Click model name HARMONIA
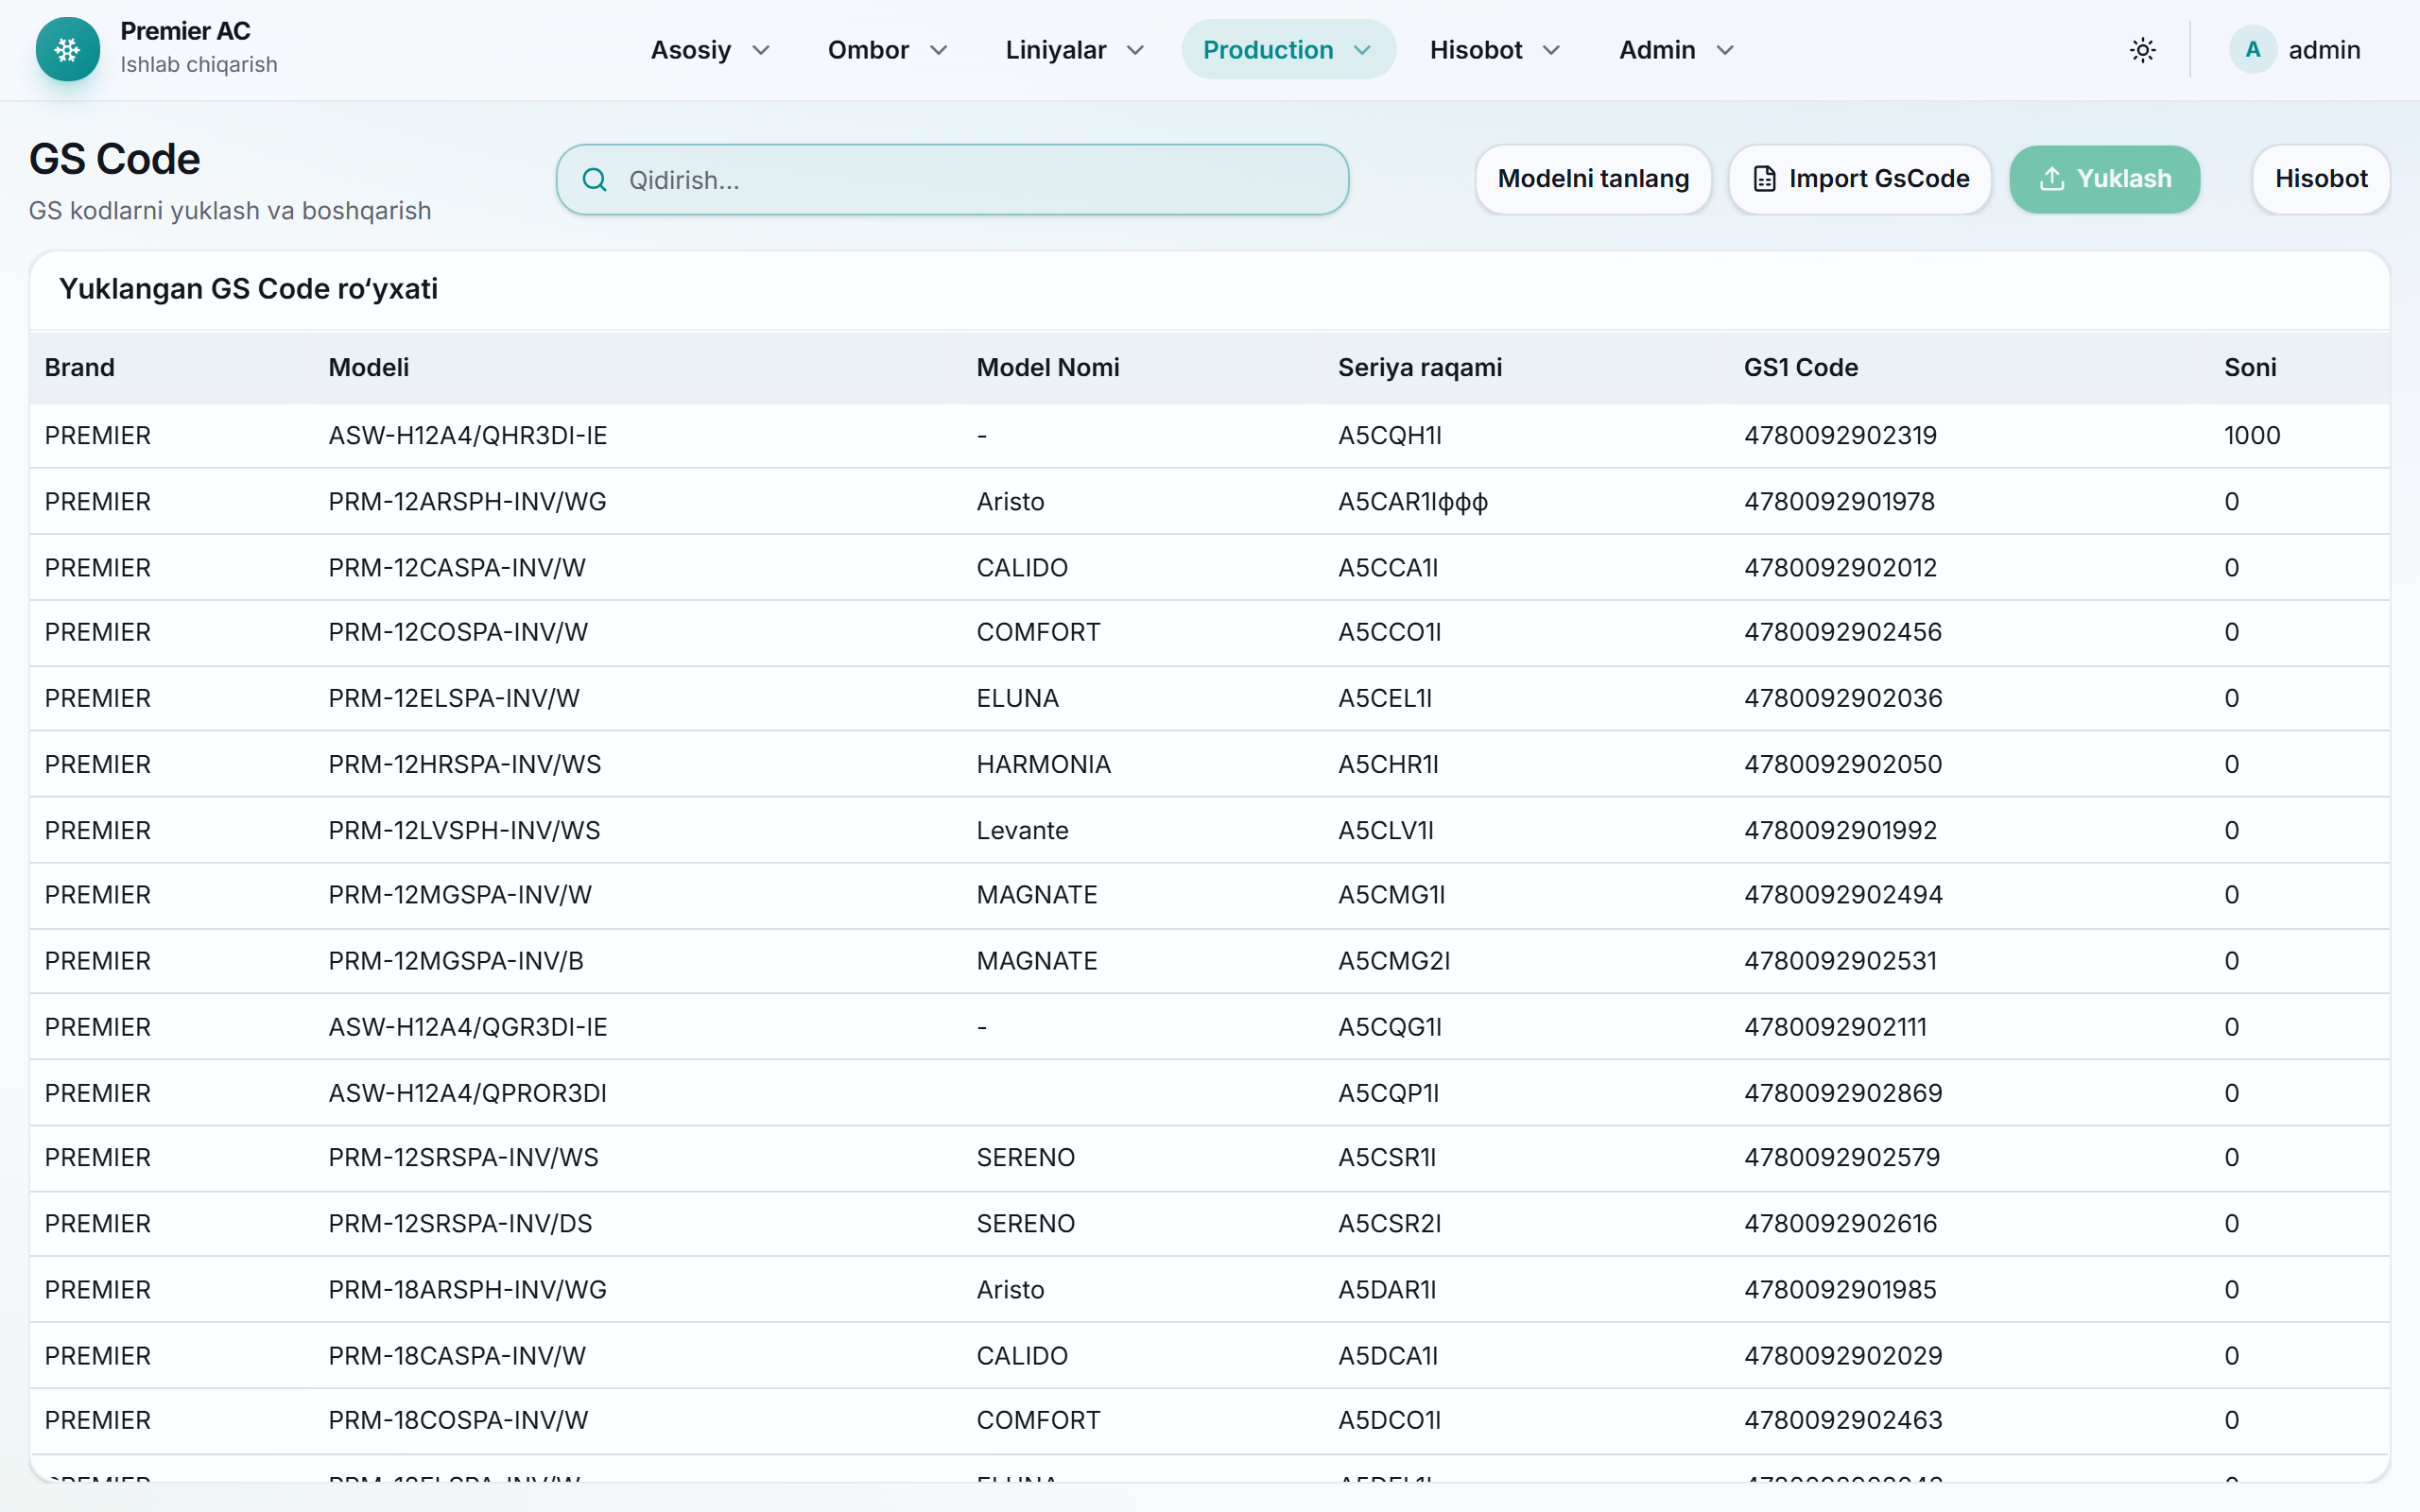The image size is (2420, 1512). 1043,764
